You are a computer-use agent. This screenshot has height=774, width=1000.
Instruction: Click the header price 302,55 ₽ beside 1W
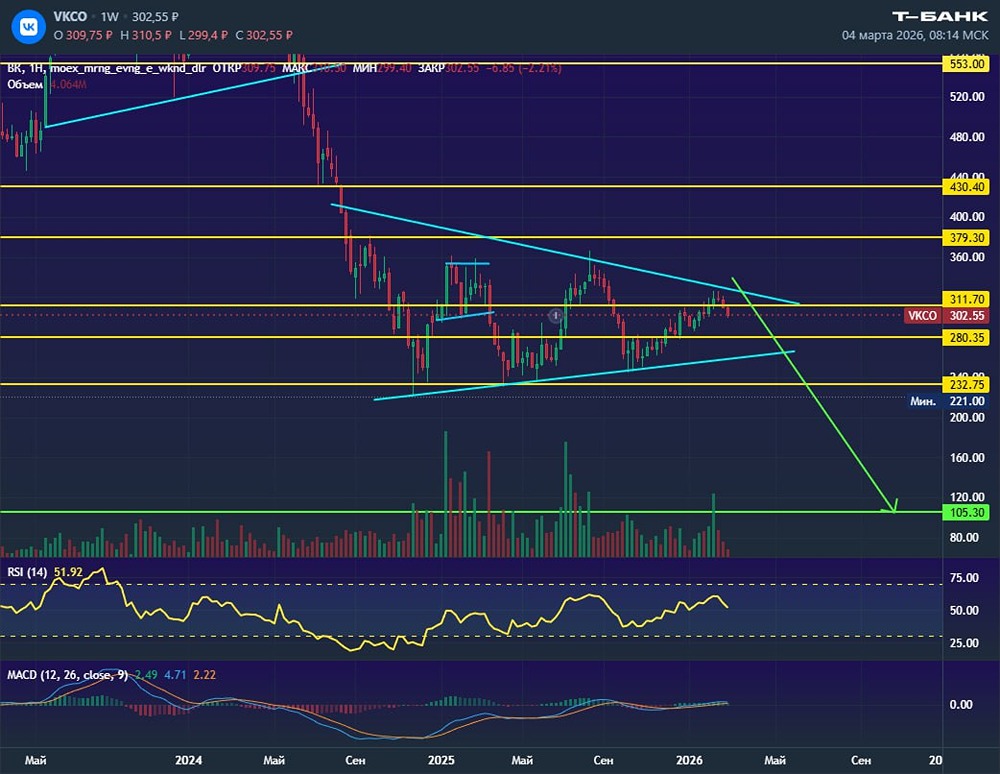pyautogui.click(x=155, y=17)
